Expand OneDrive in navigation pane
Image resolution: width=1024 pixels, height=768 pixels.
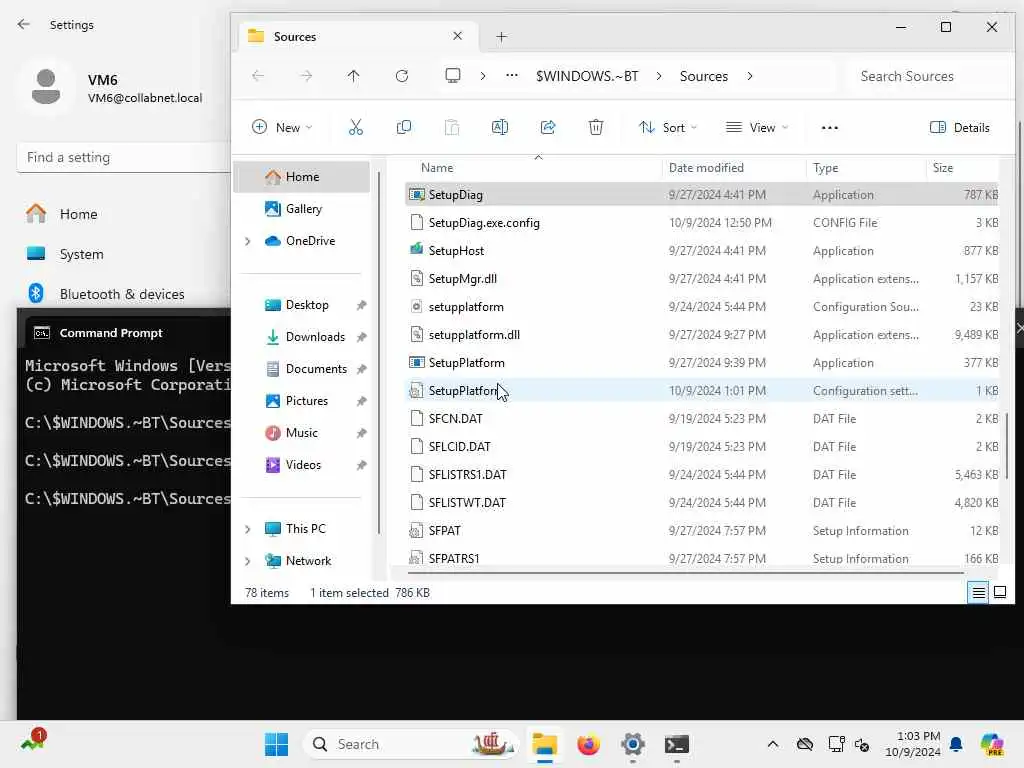click(x=248, y=241)
